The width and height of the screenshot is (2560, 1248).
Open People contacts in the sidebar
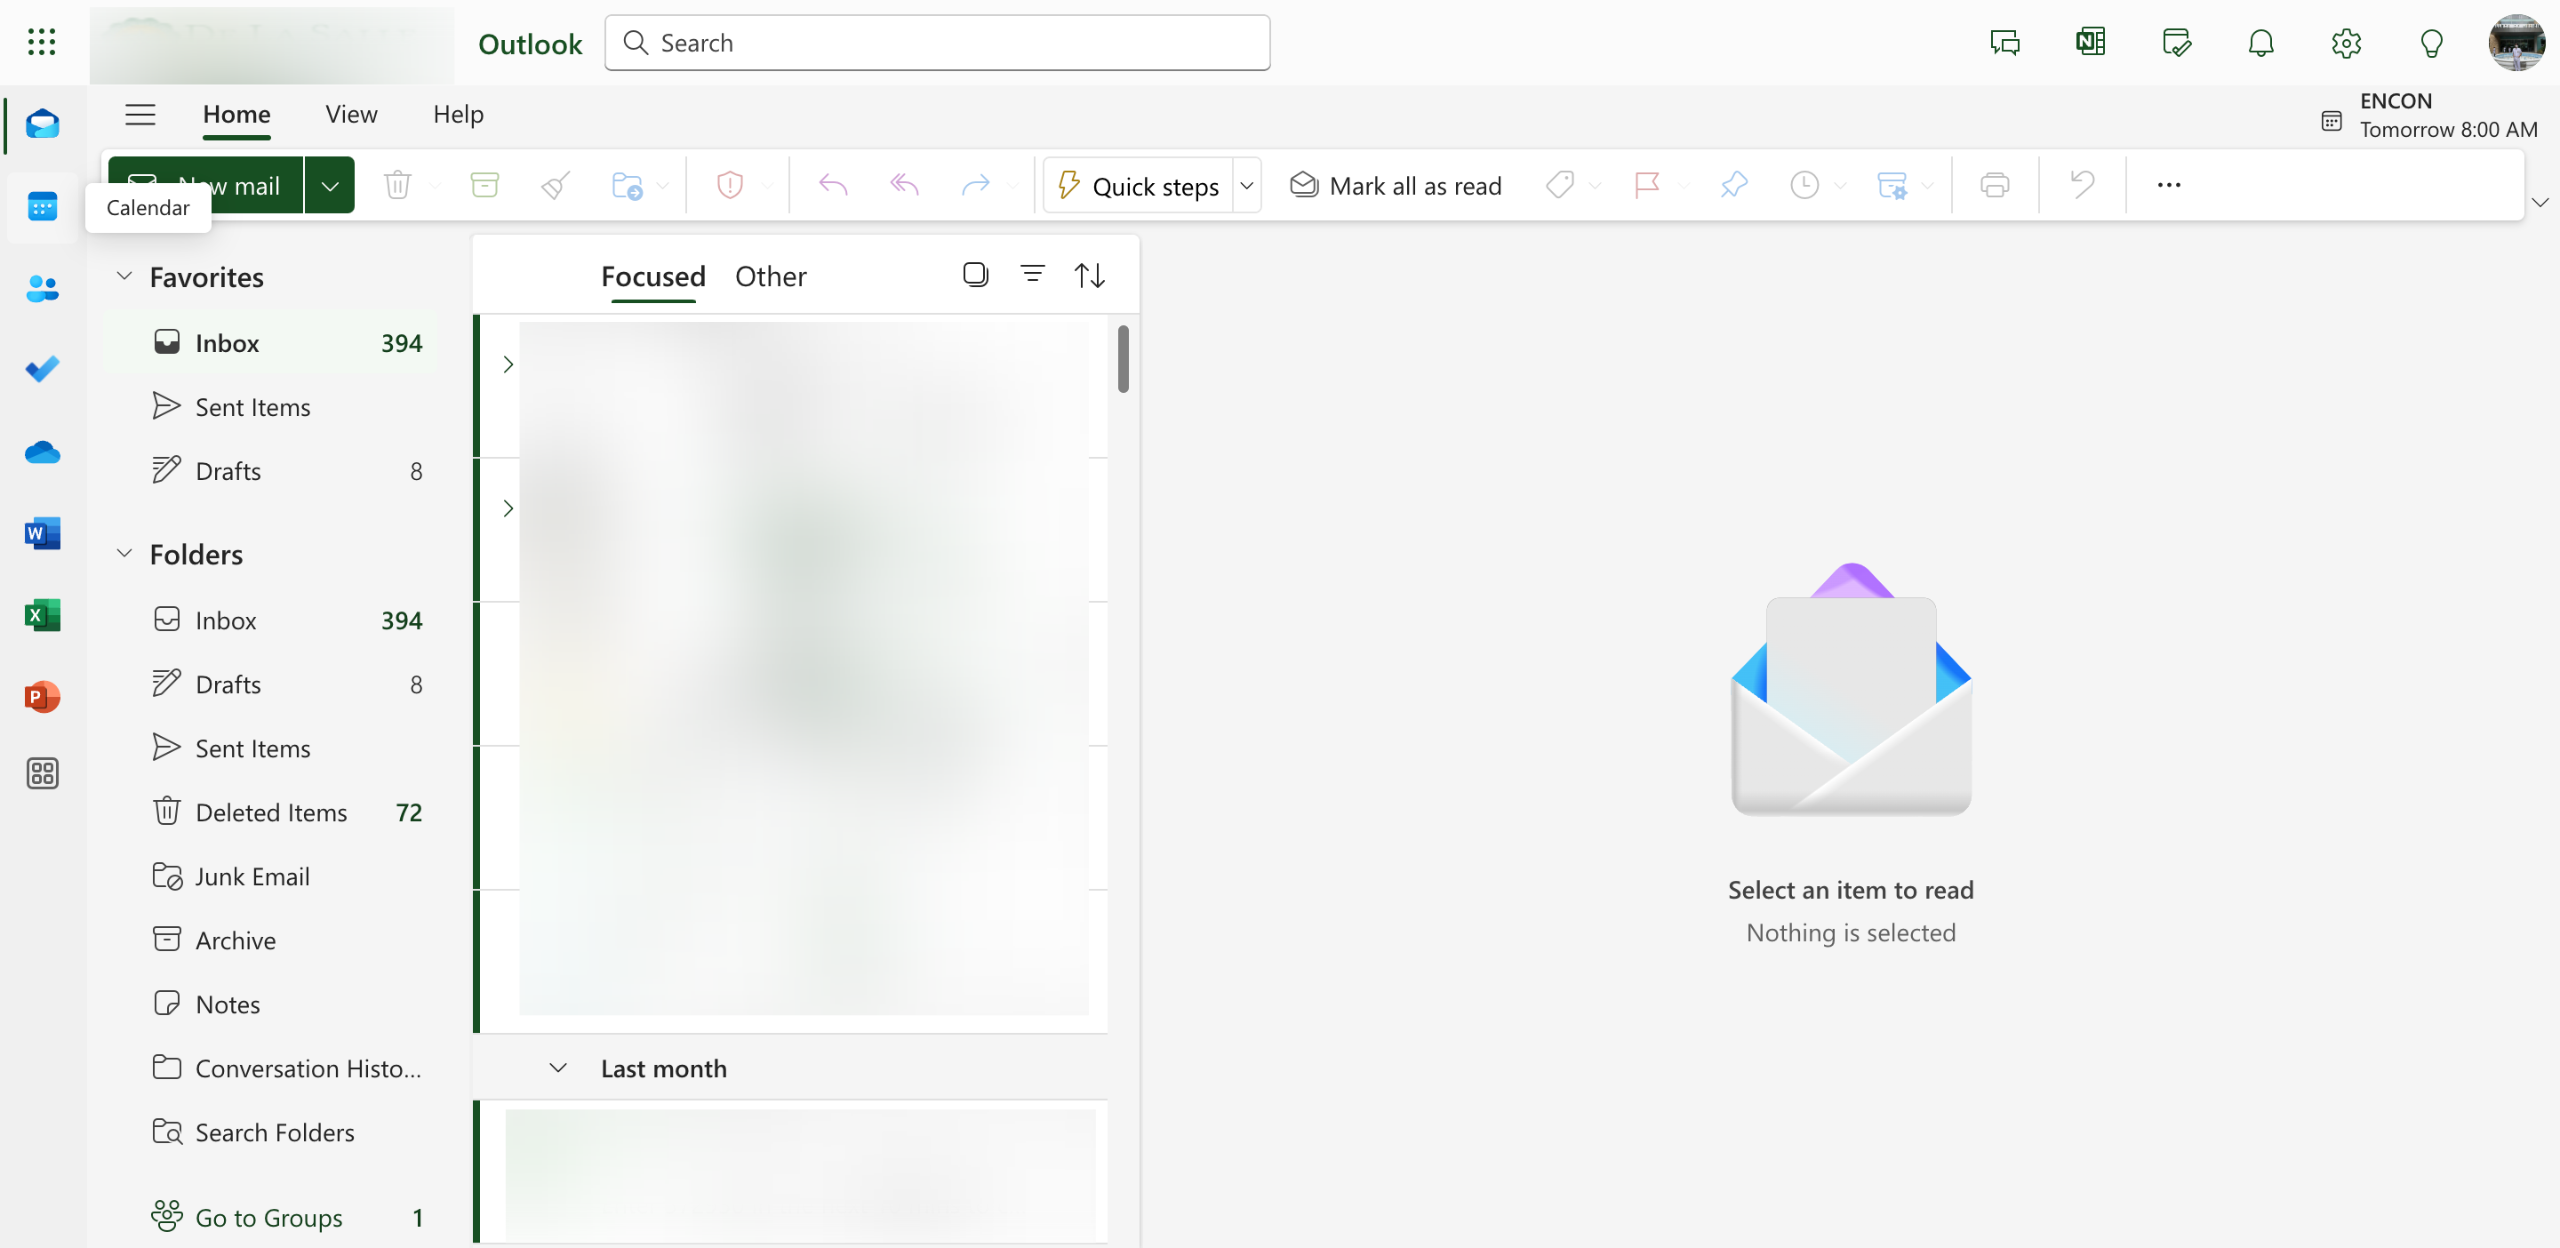(x=42, y=289)
